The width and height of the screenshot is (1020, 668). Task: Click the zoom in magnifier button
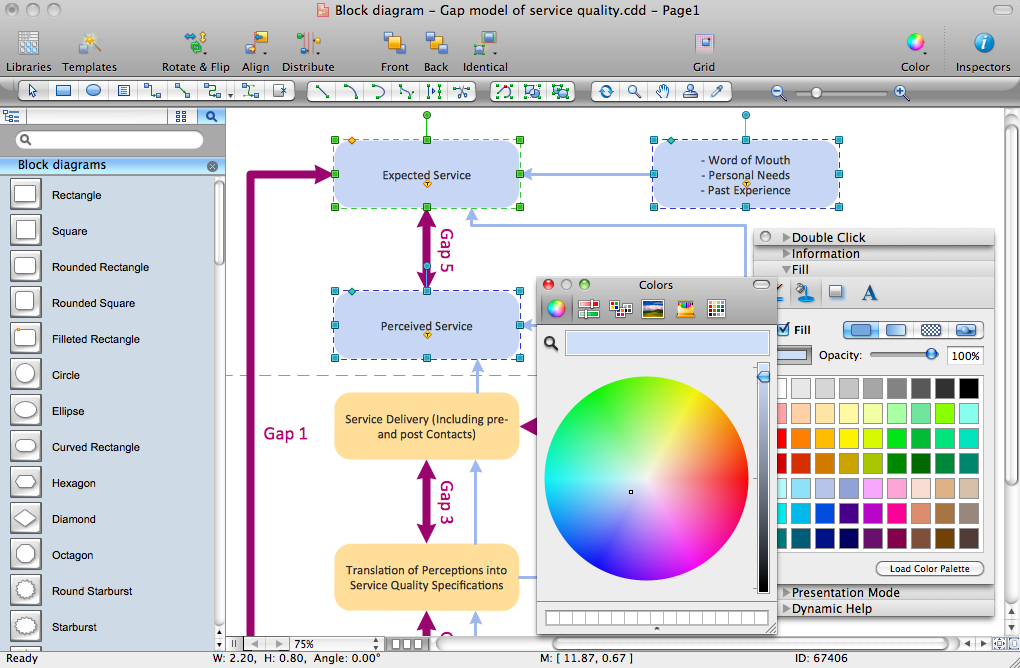(x=902, y=92)
